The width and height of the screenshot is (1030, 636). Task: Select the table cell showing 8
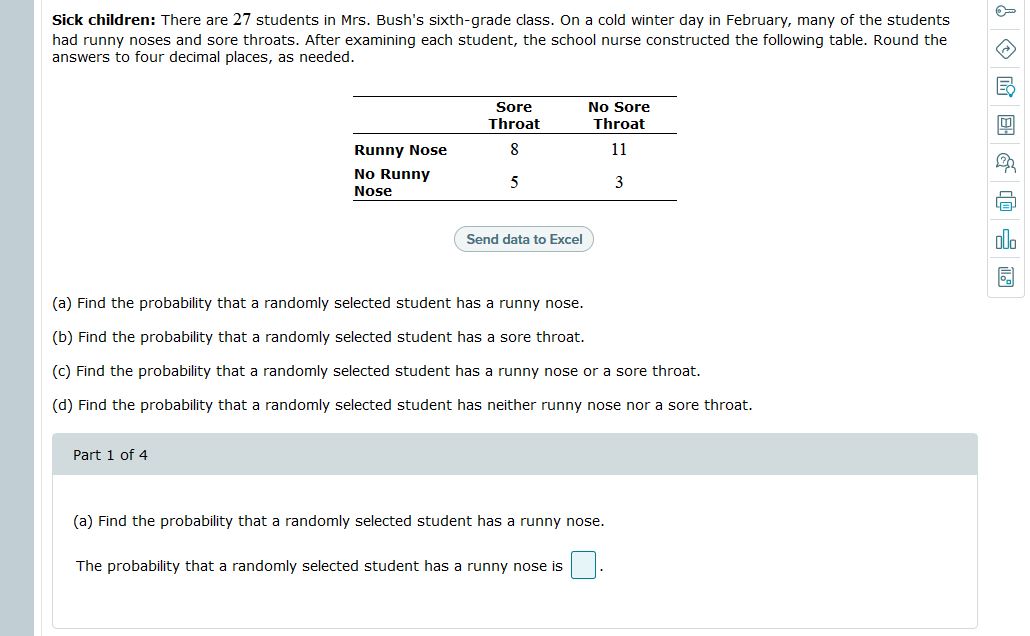point(513,149)
